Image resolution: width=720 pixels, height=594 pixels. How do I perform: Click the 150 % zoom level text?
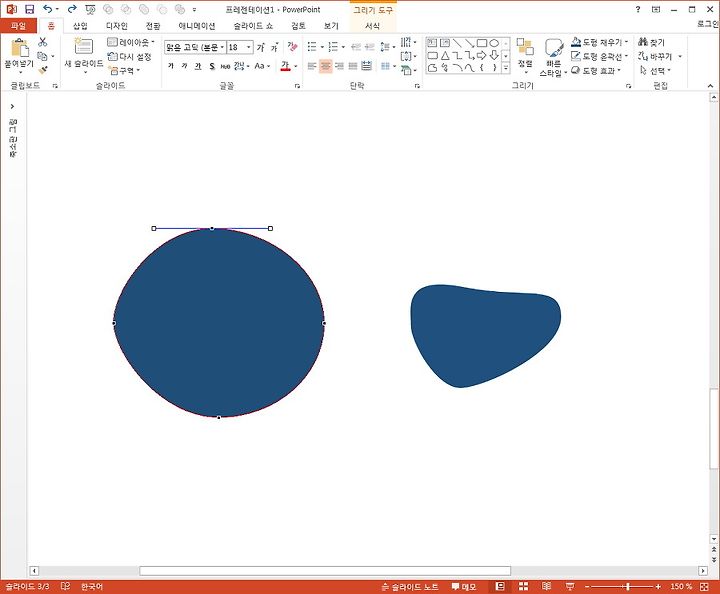click(x=681, y=587)
